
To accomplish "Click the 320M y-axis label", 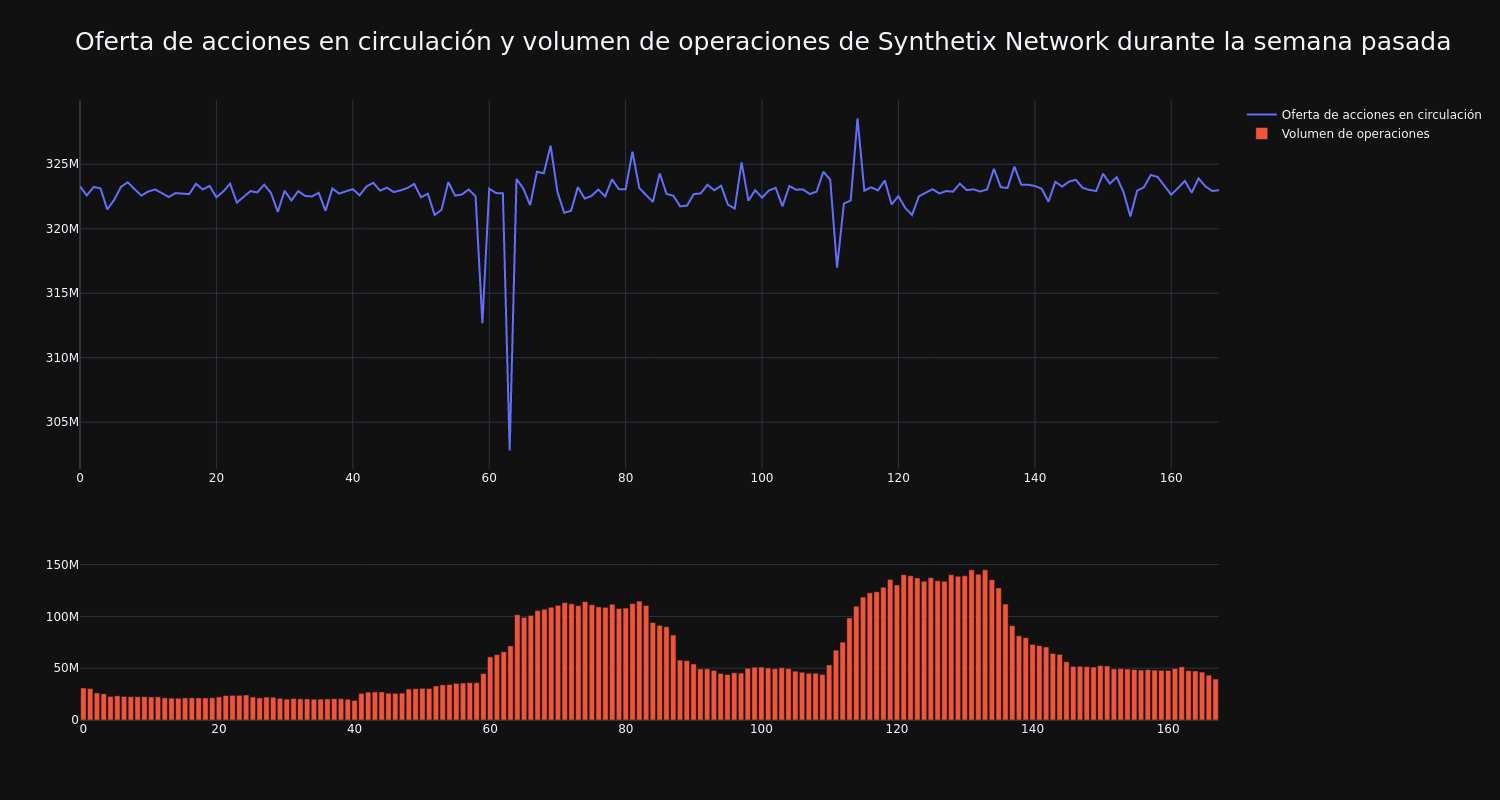I will pyautogui.click(x=62, y=229).
